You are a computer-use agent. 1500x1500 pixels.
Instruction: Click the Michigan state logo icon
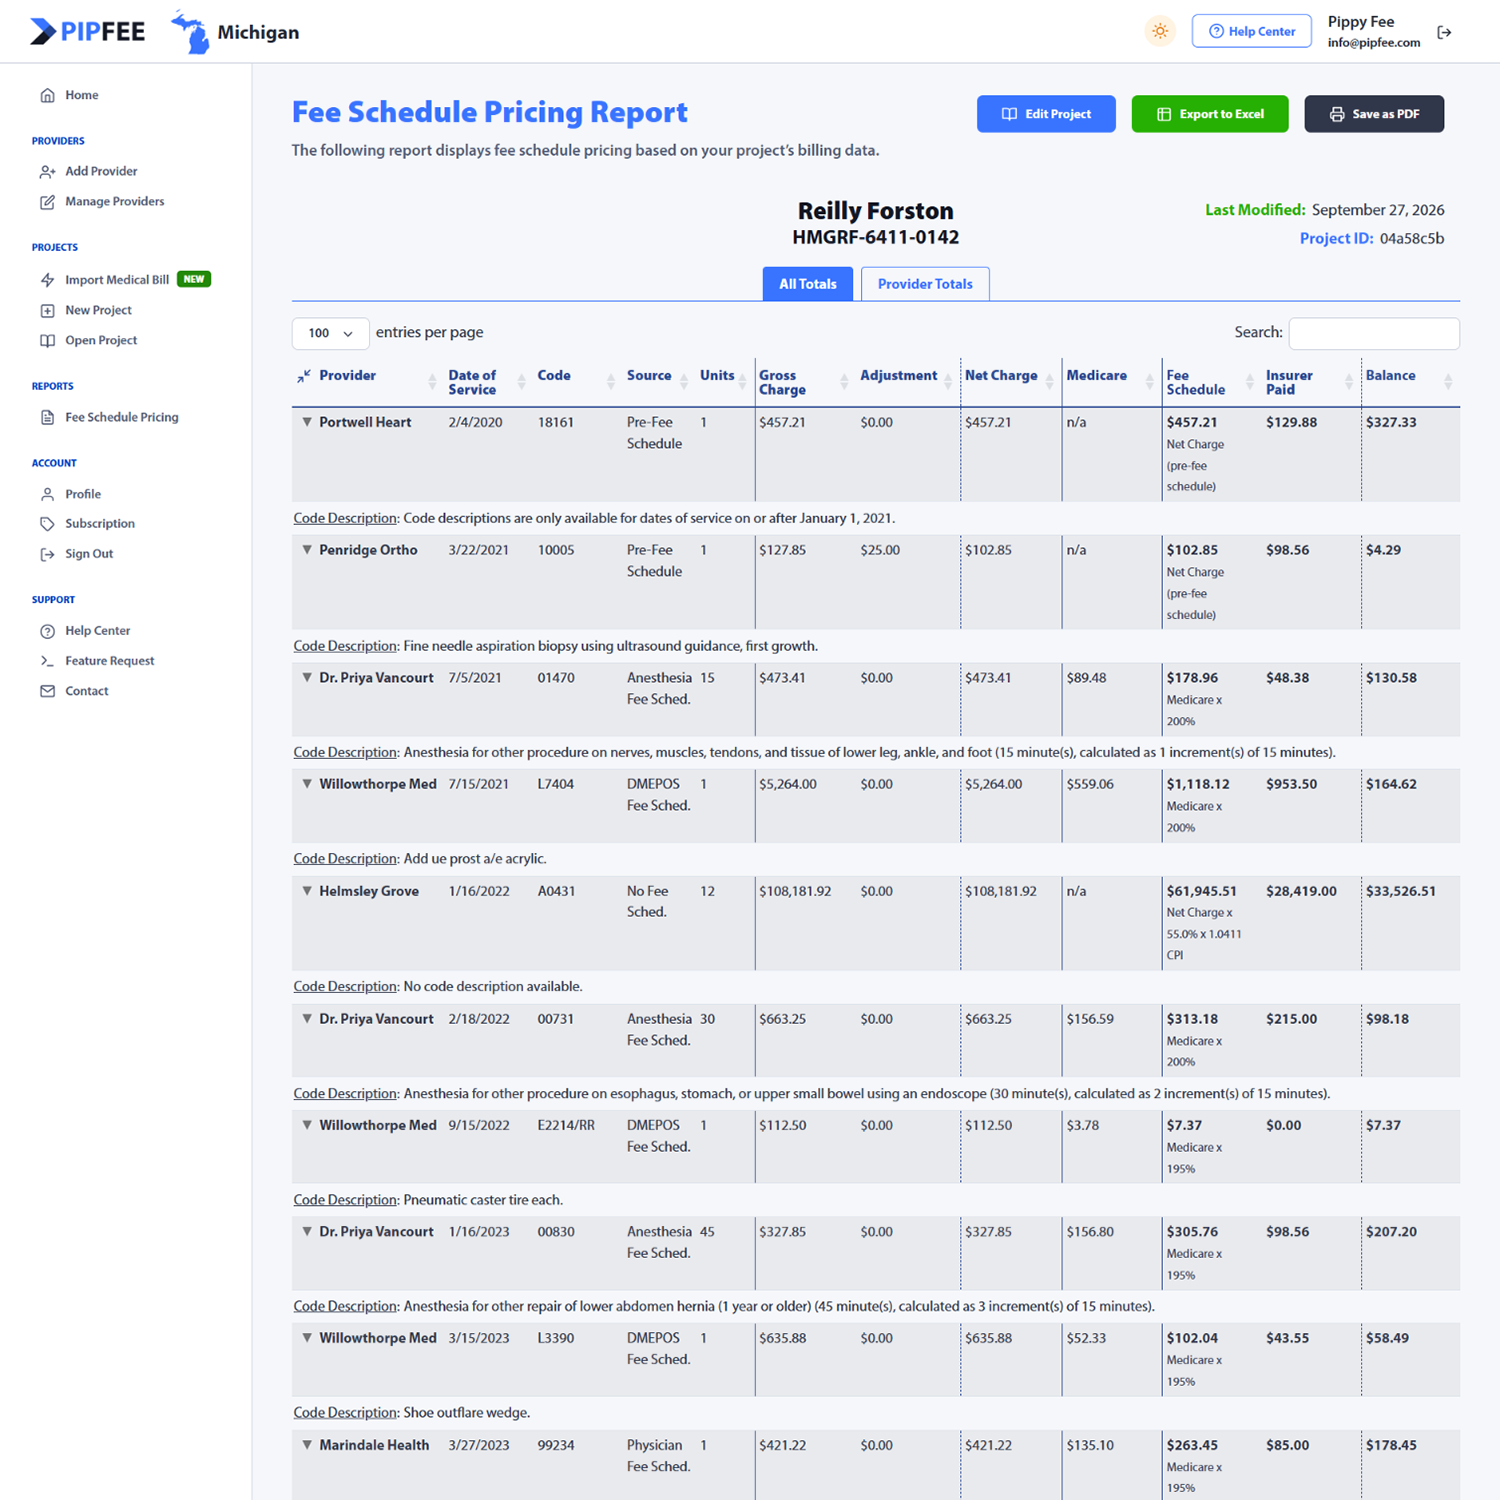point(190,32)
